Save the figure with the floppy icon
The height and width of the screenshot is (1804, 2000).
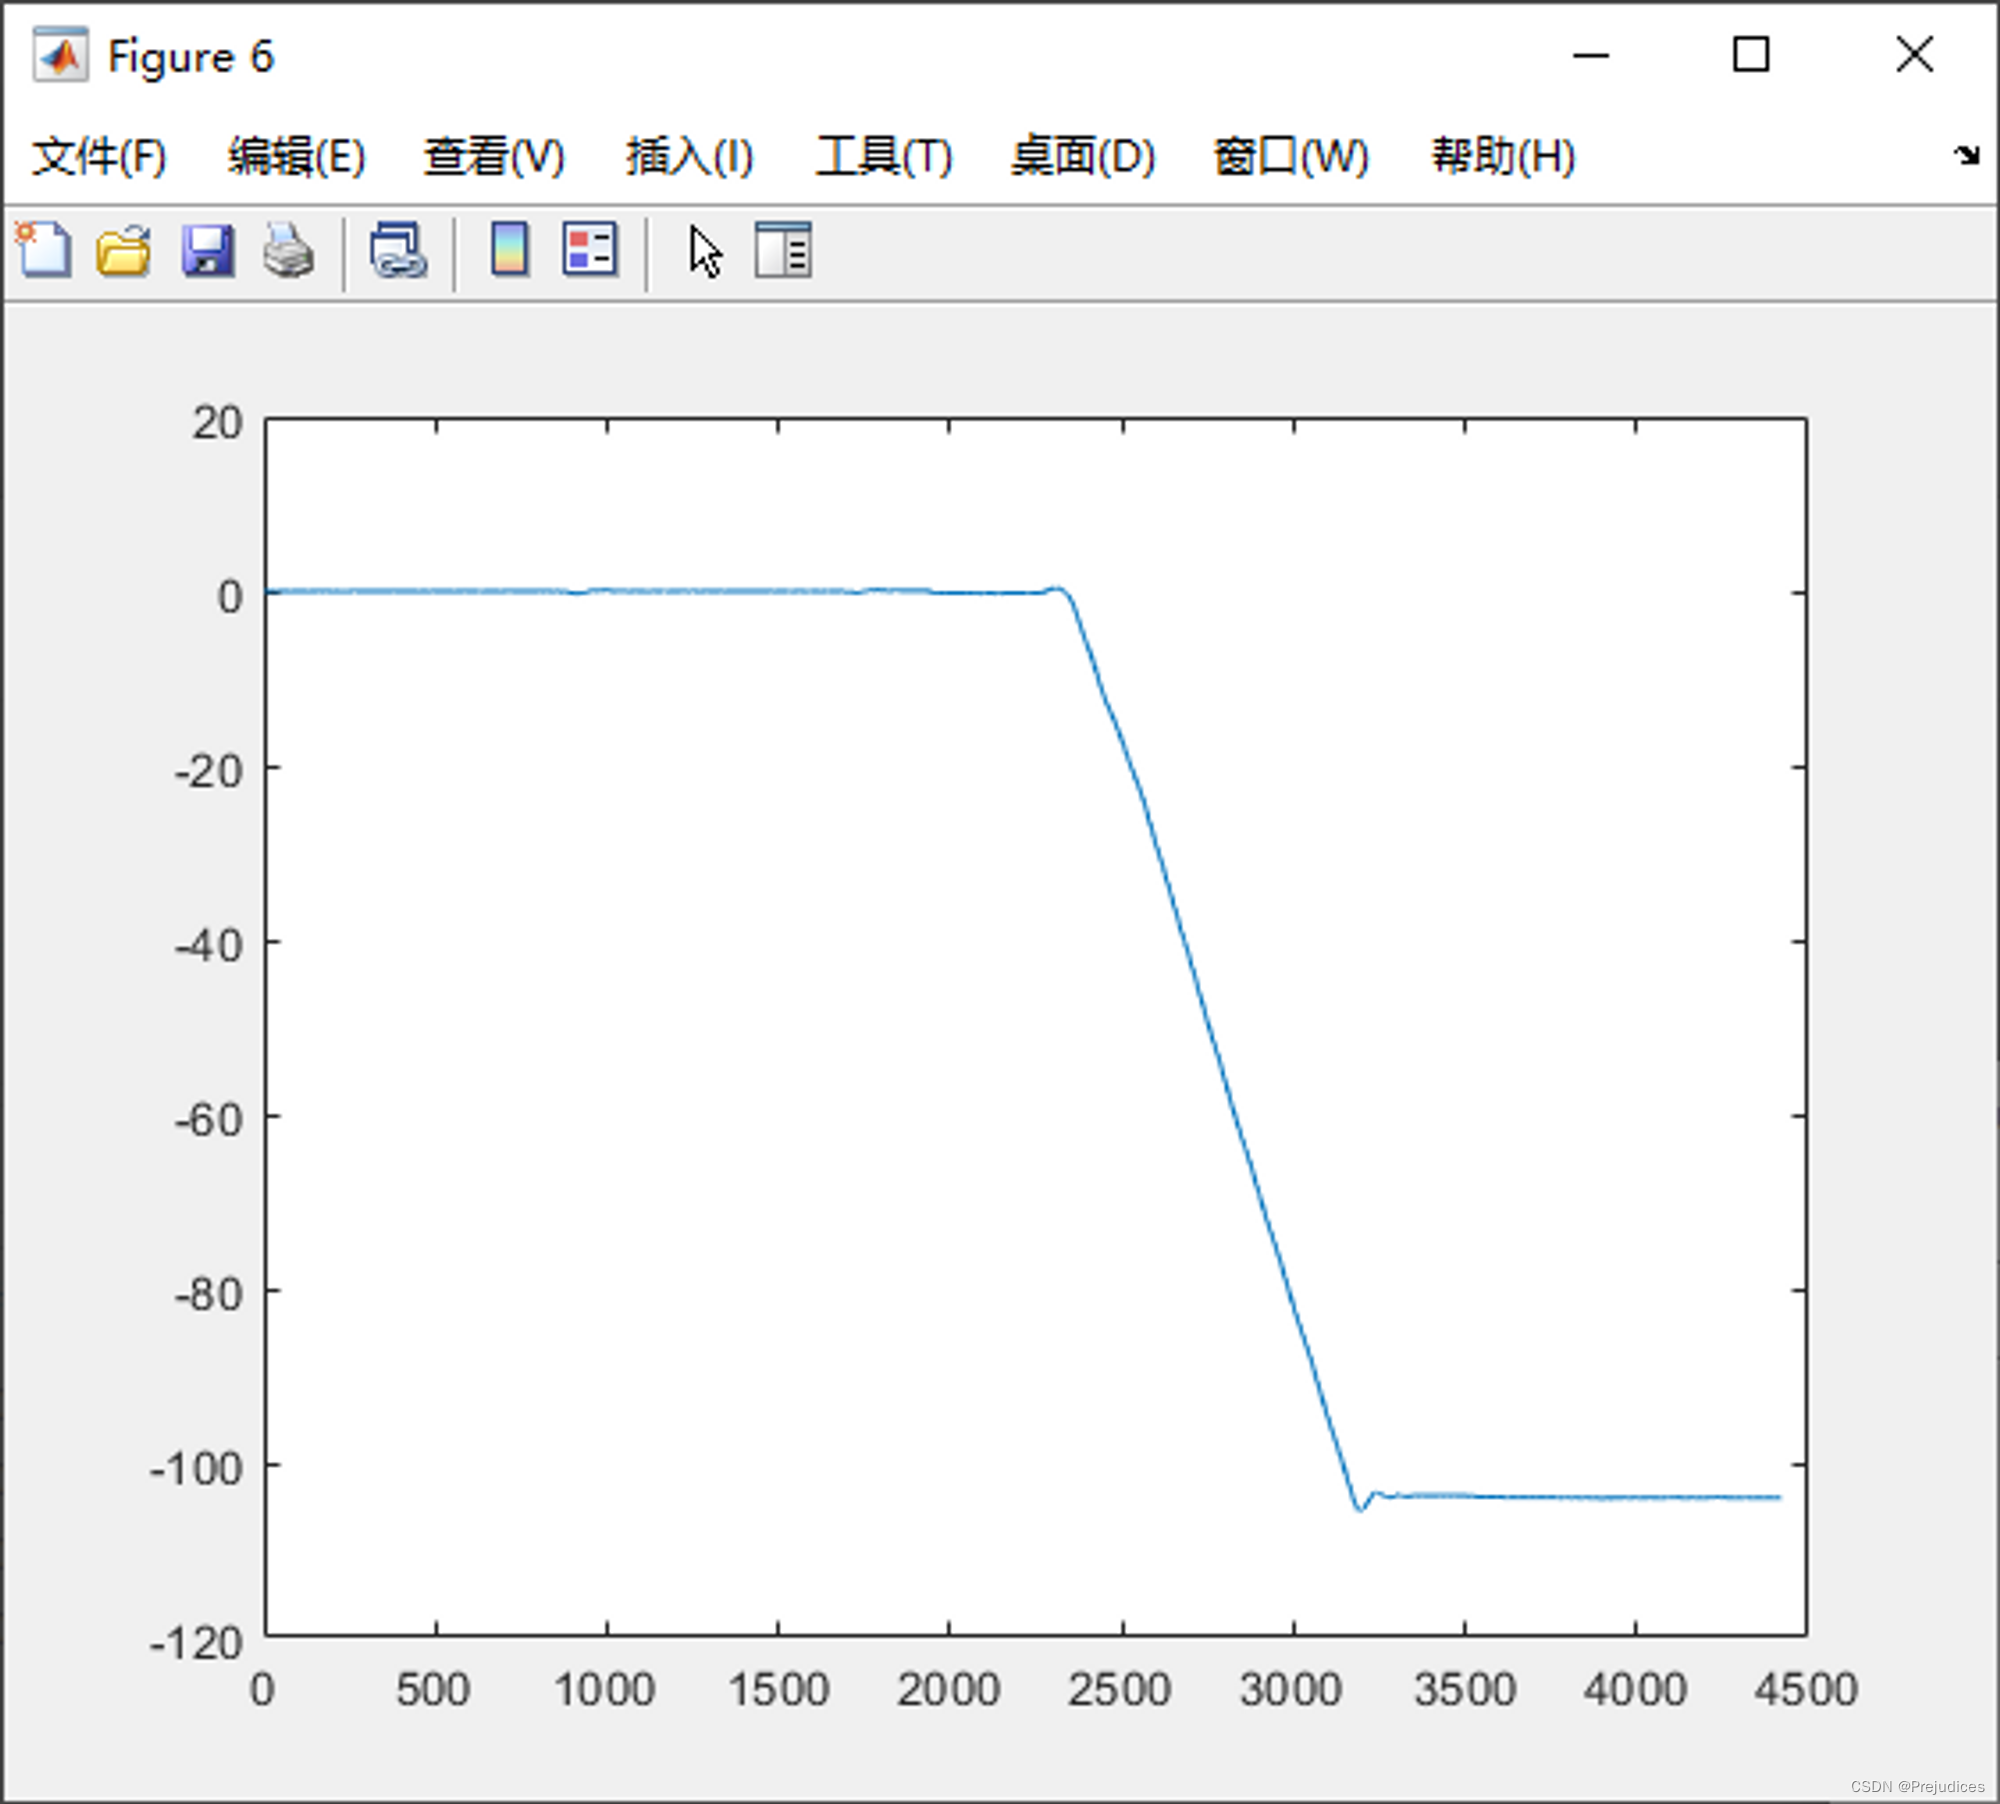pyautogui.click(x=208, y=249)
